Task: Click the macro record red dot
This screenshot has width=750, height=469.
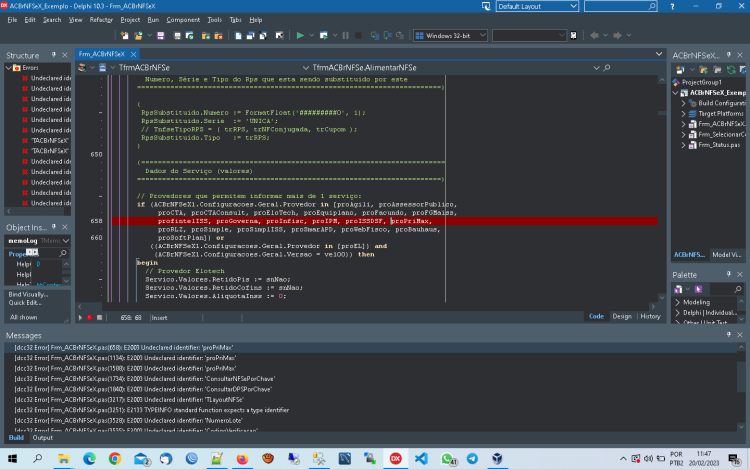Action: [x=89, y=317]
